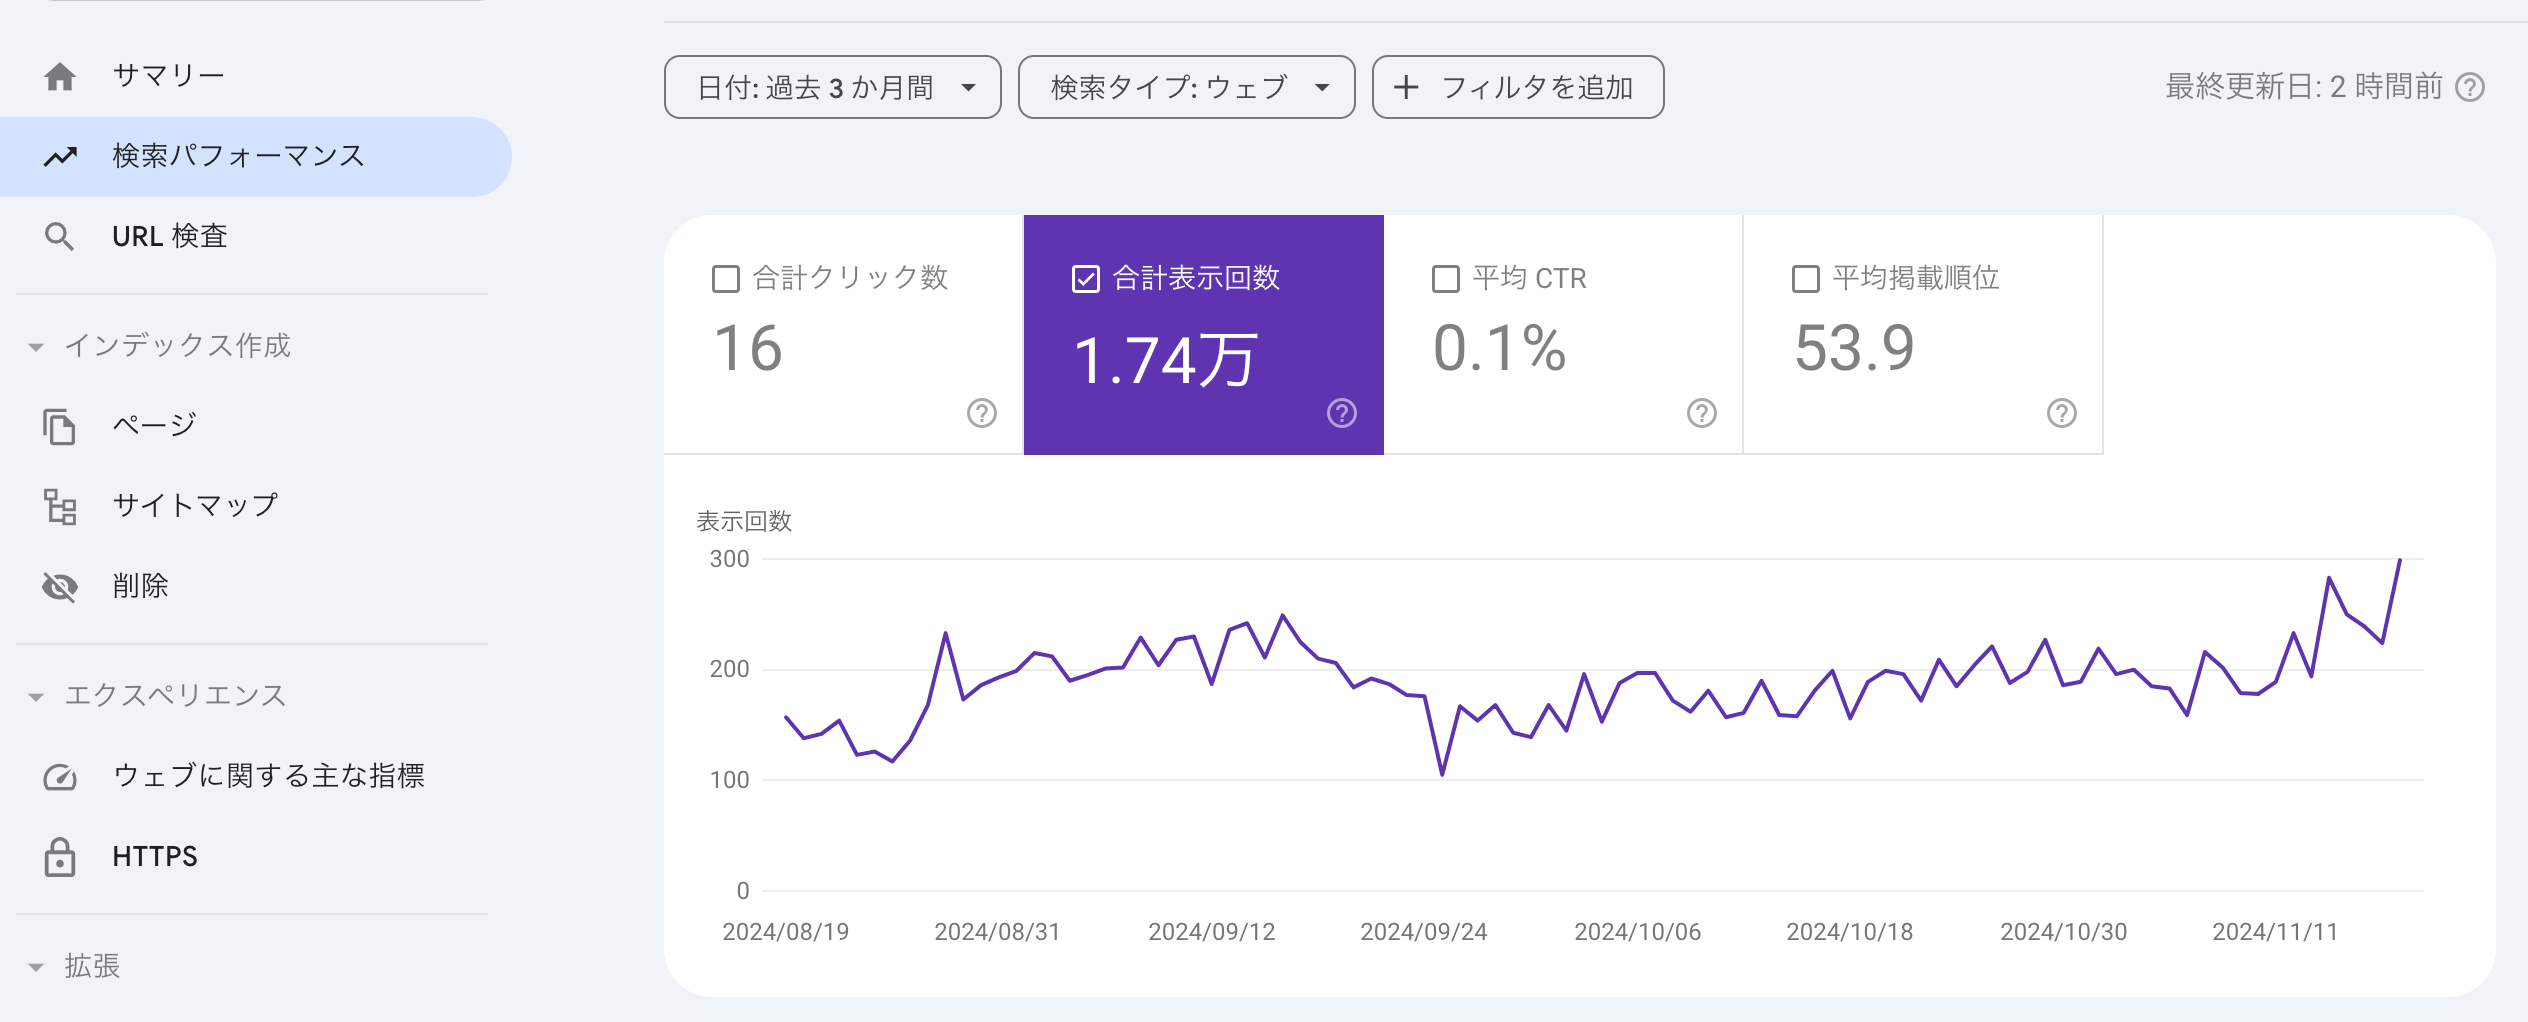This screenshot has height=1022, width=2528.
Task: Click the trend-line icon for 検索パフォーマンス
Action: point(60,156)
